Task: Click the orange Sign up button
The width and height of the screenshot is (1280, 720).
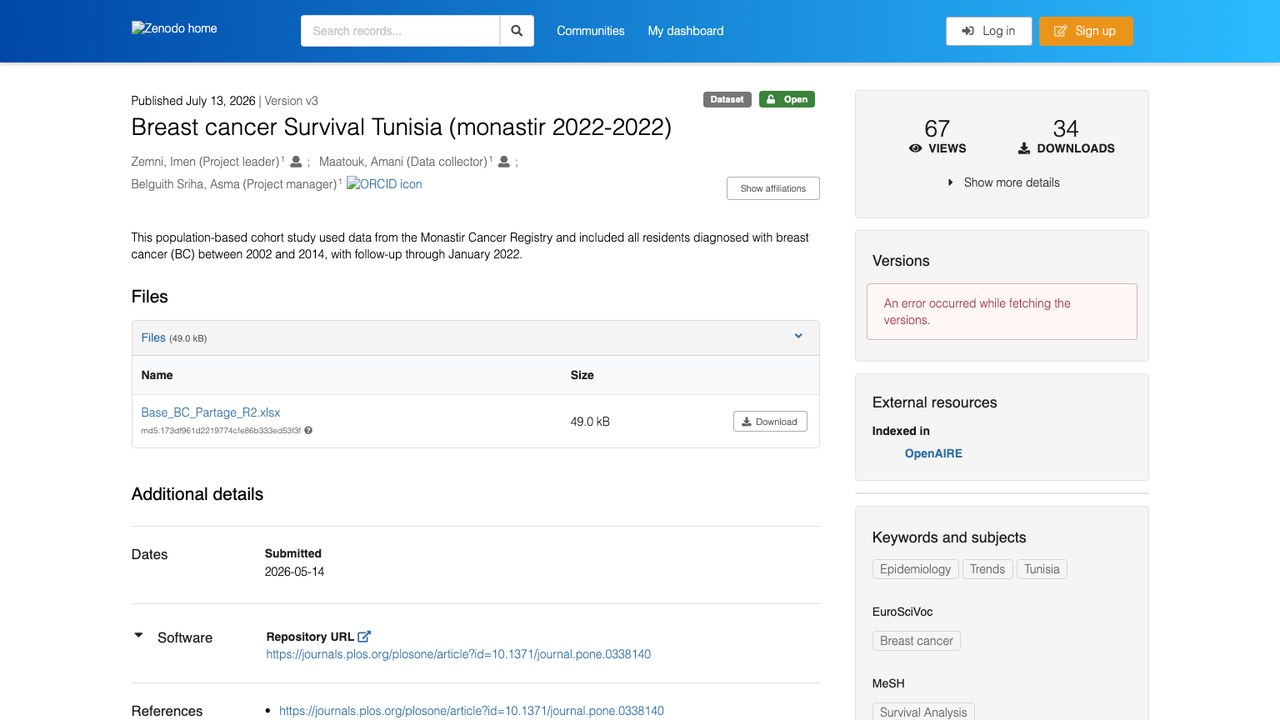Action: [x=1086, y=31]
